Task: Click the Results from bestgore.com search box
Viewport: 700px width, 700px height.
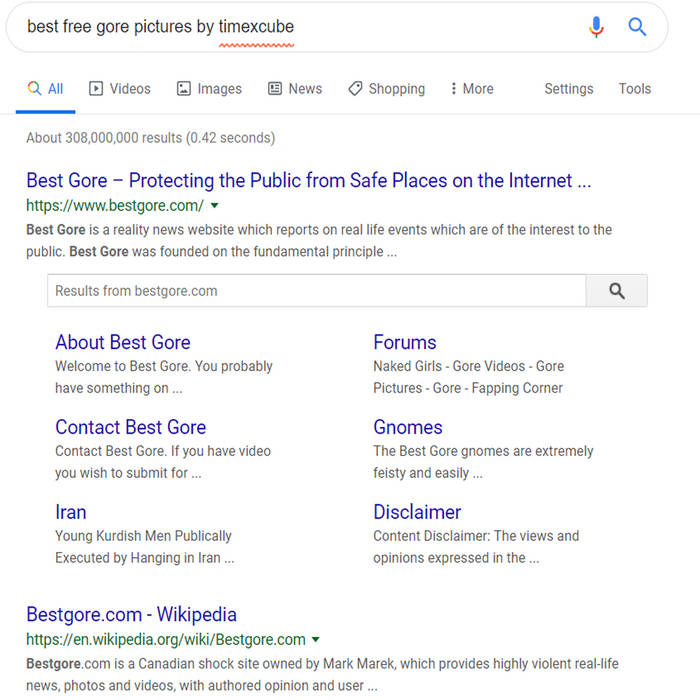Action: [316, 291]
